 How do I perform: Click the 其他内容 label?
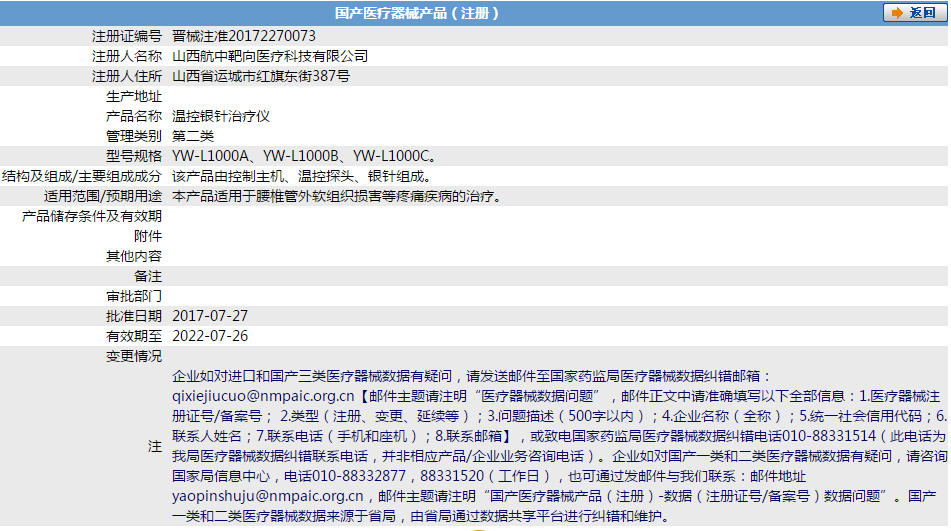134,256
